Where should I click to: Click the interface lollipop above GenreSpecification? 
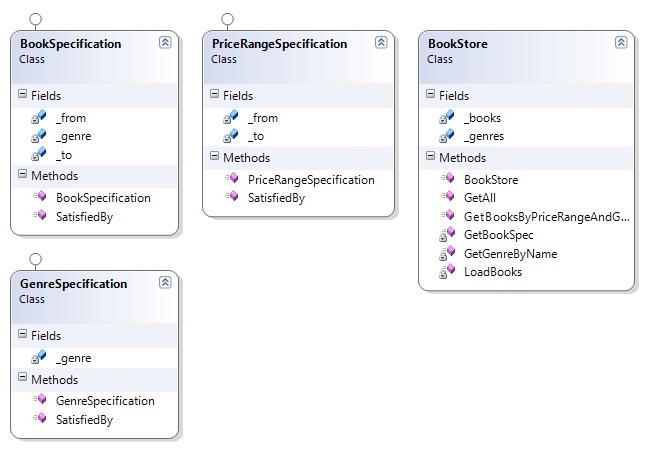click(36, 259)
